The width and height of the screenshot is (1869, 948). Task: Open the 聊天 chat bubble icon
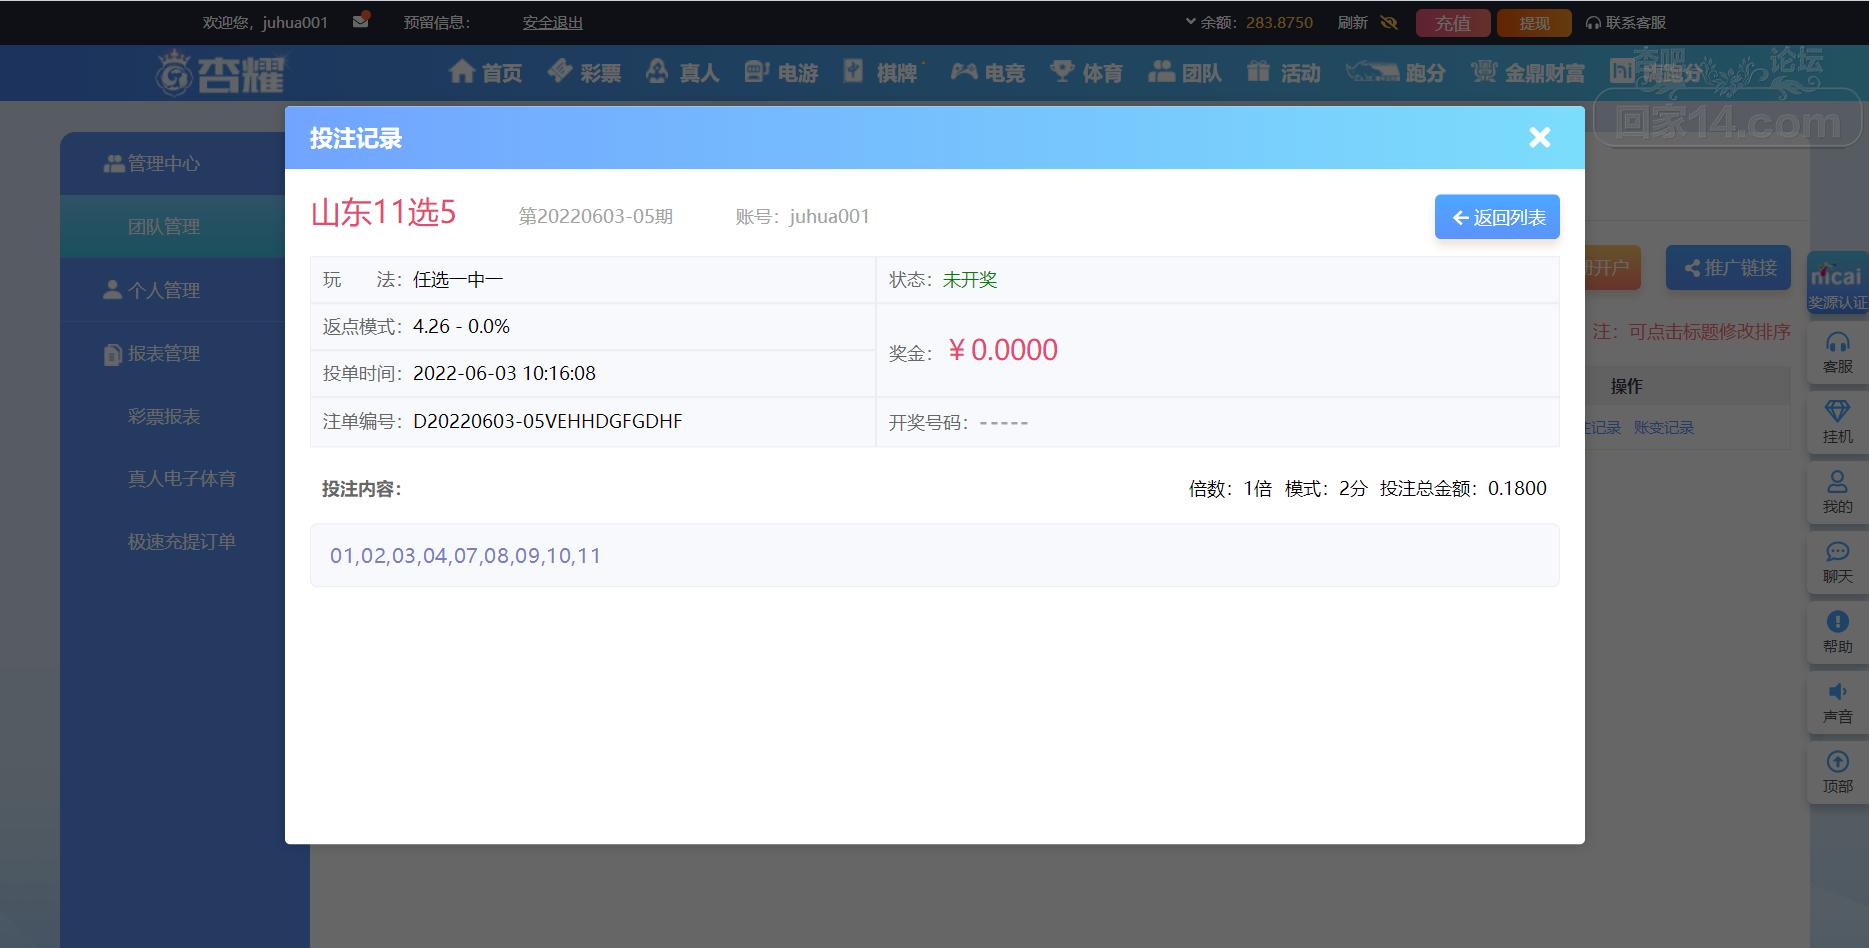point(1838,563)
